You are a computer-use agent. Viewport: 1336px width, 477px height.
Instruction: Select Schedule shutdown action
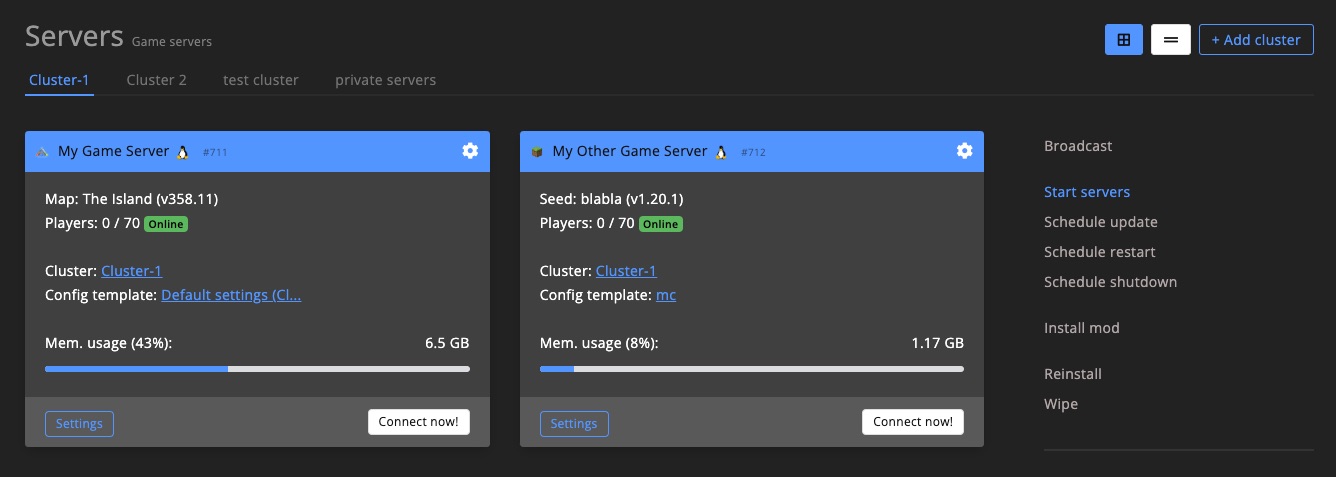[1110, 282]
